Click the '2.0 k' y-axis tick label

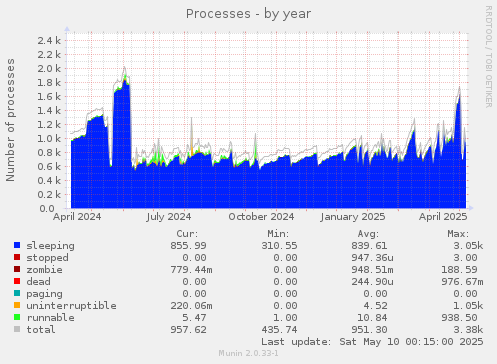(x=49, y=68)
